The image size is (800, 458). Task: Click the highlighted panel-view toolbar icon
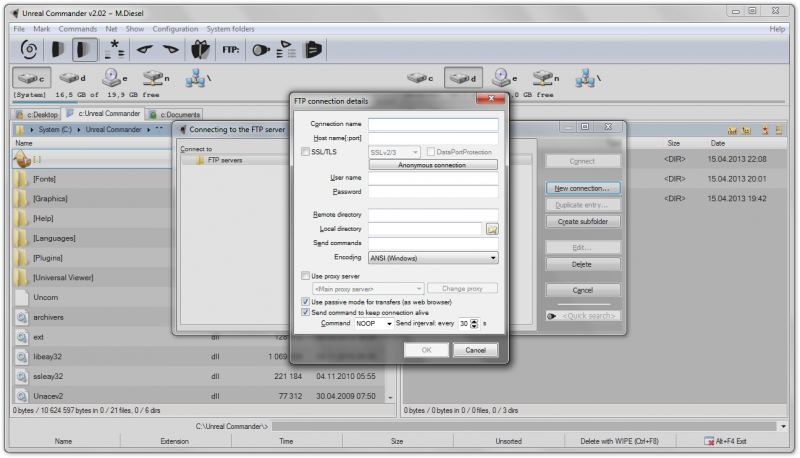pos(84,49)
